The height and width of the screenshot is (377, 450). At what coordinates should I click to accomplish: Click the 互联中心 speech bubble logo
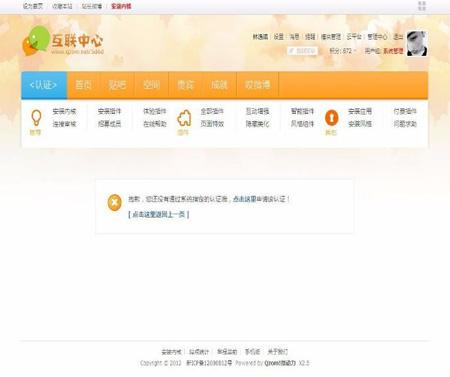(x=63, y=41)
